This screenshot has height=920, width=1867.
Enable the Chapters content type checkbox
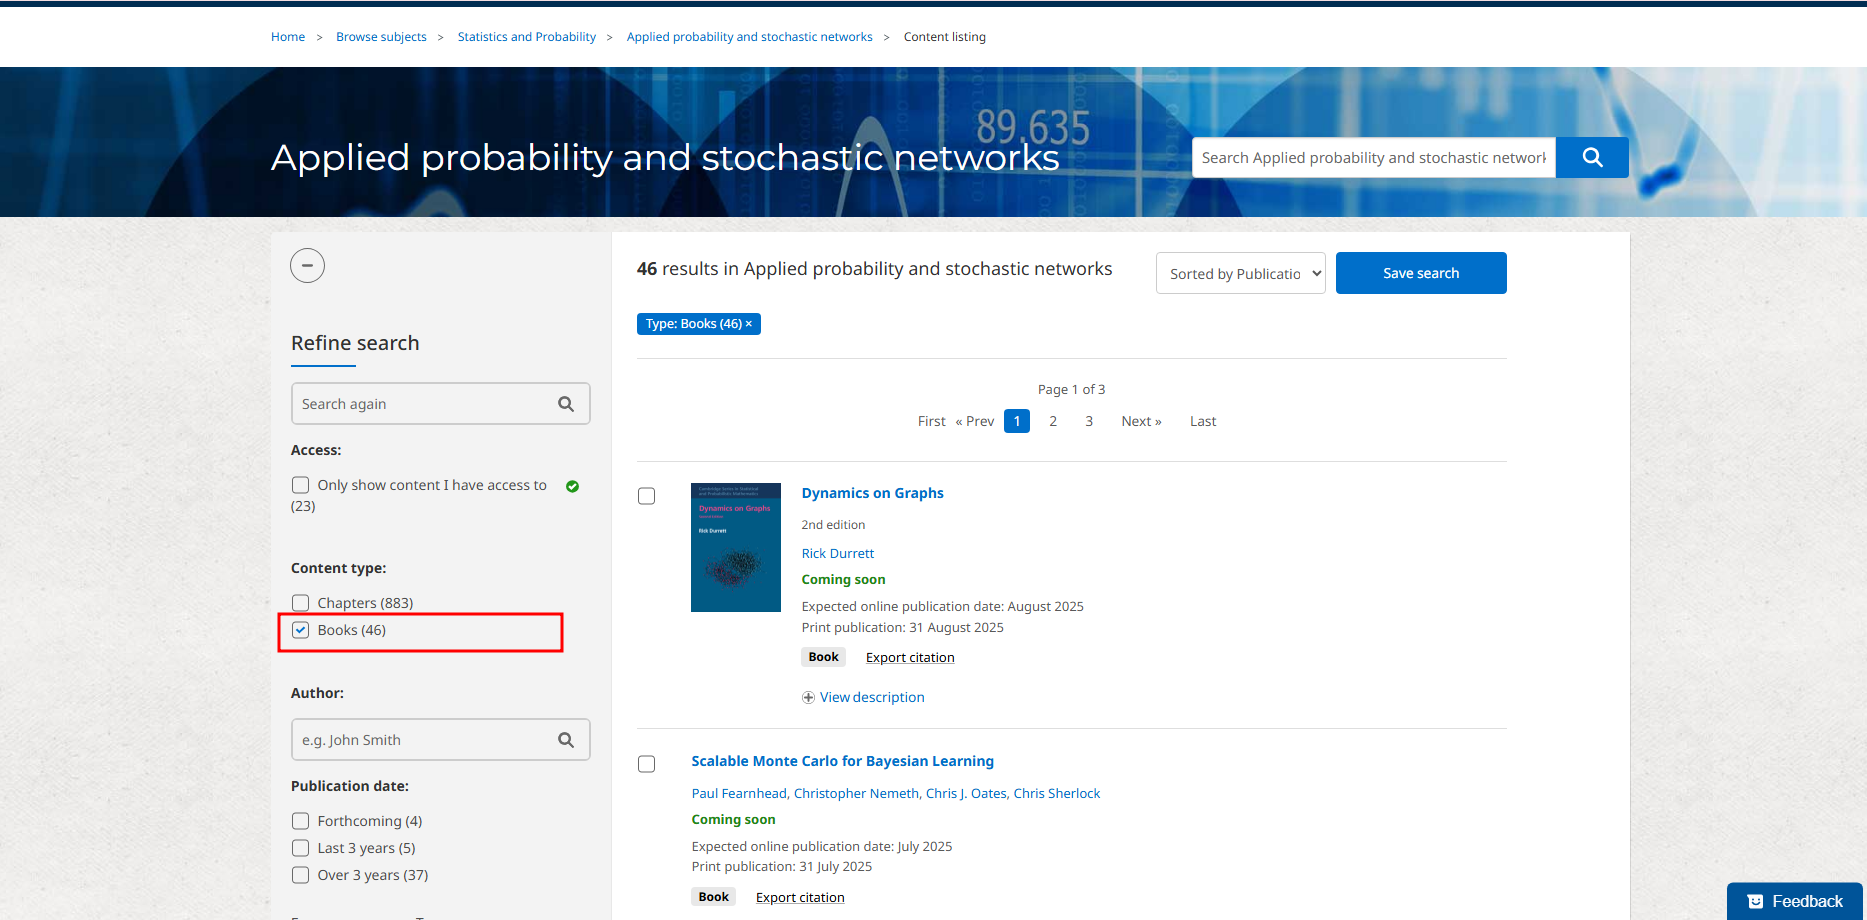pyautogui.click(x=301, y=603)
